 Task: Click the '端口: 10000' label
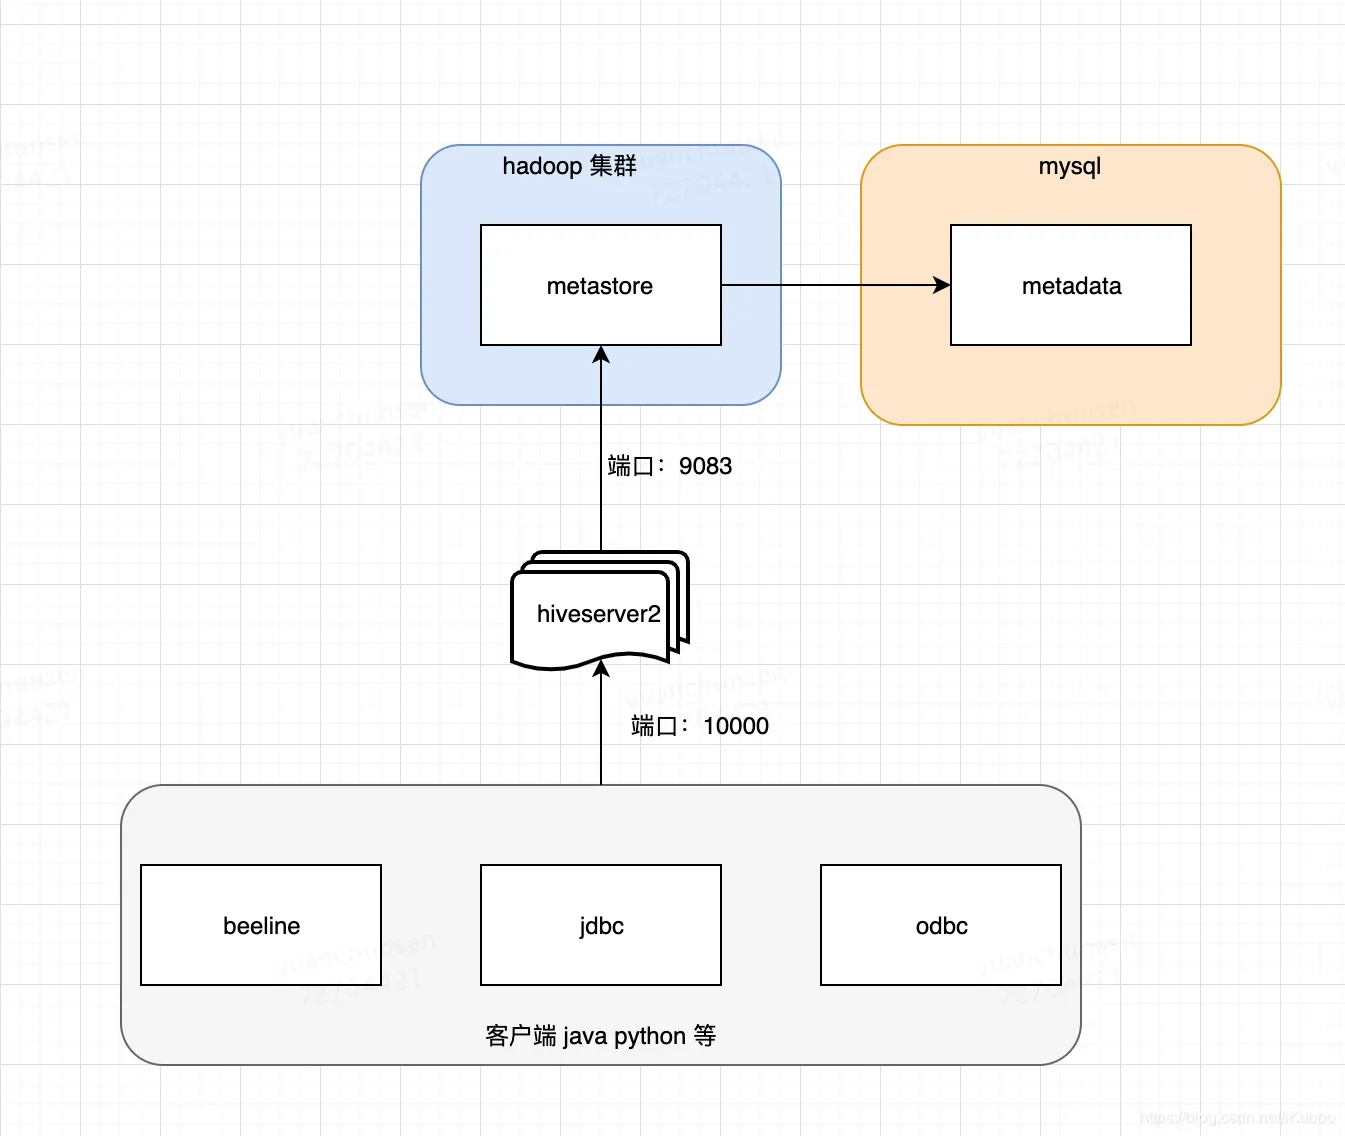tap(700, 726)
